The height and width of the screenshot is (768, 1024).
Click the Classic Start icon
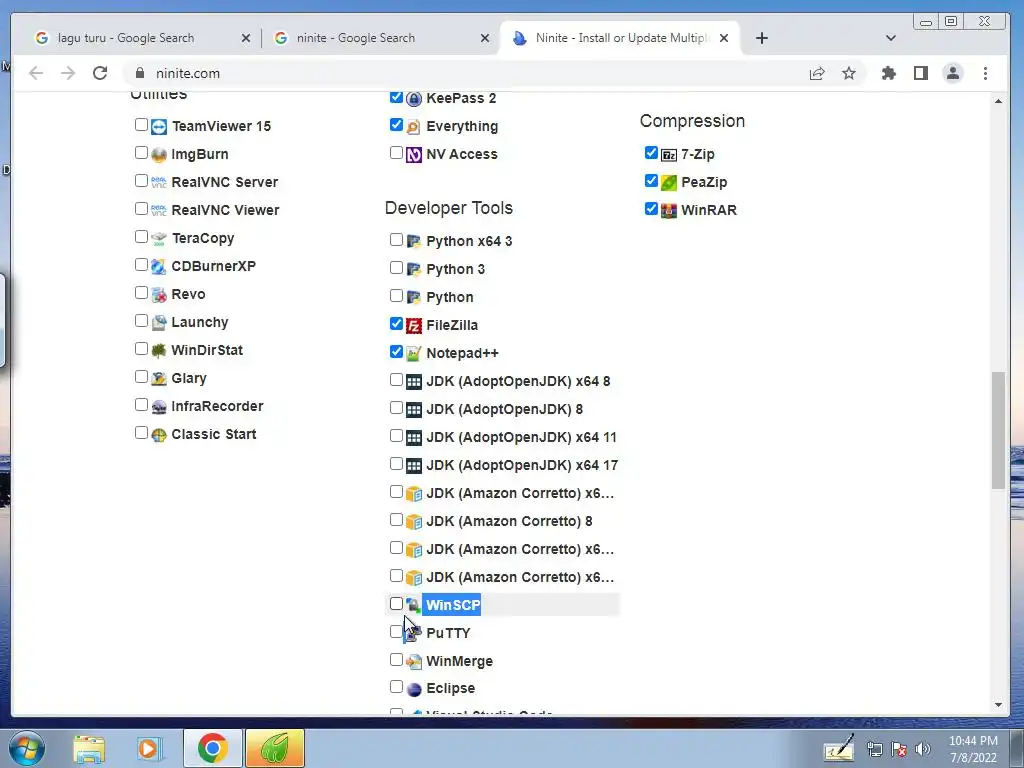point(159,435)
